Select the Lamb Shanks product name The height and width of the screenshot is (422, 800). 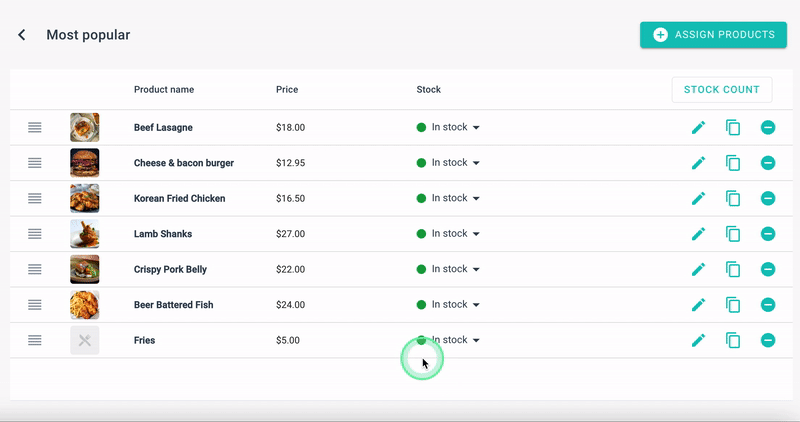(163, 234)
